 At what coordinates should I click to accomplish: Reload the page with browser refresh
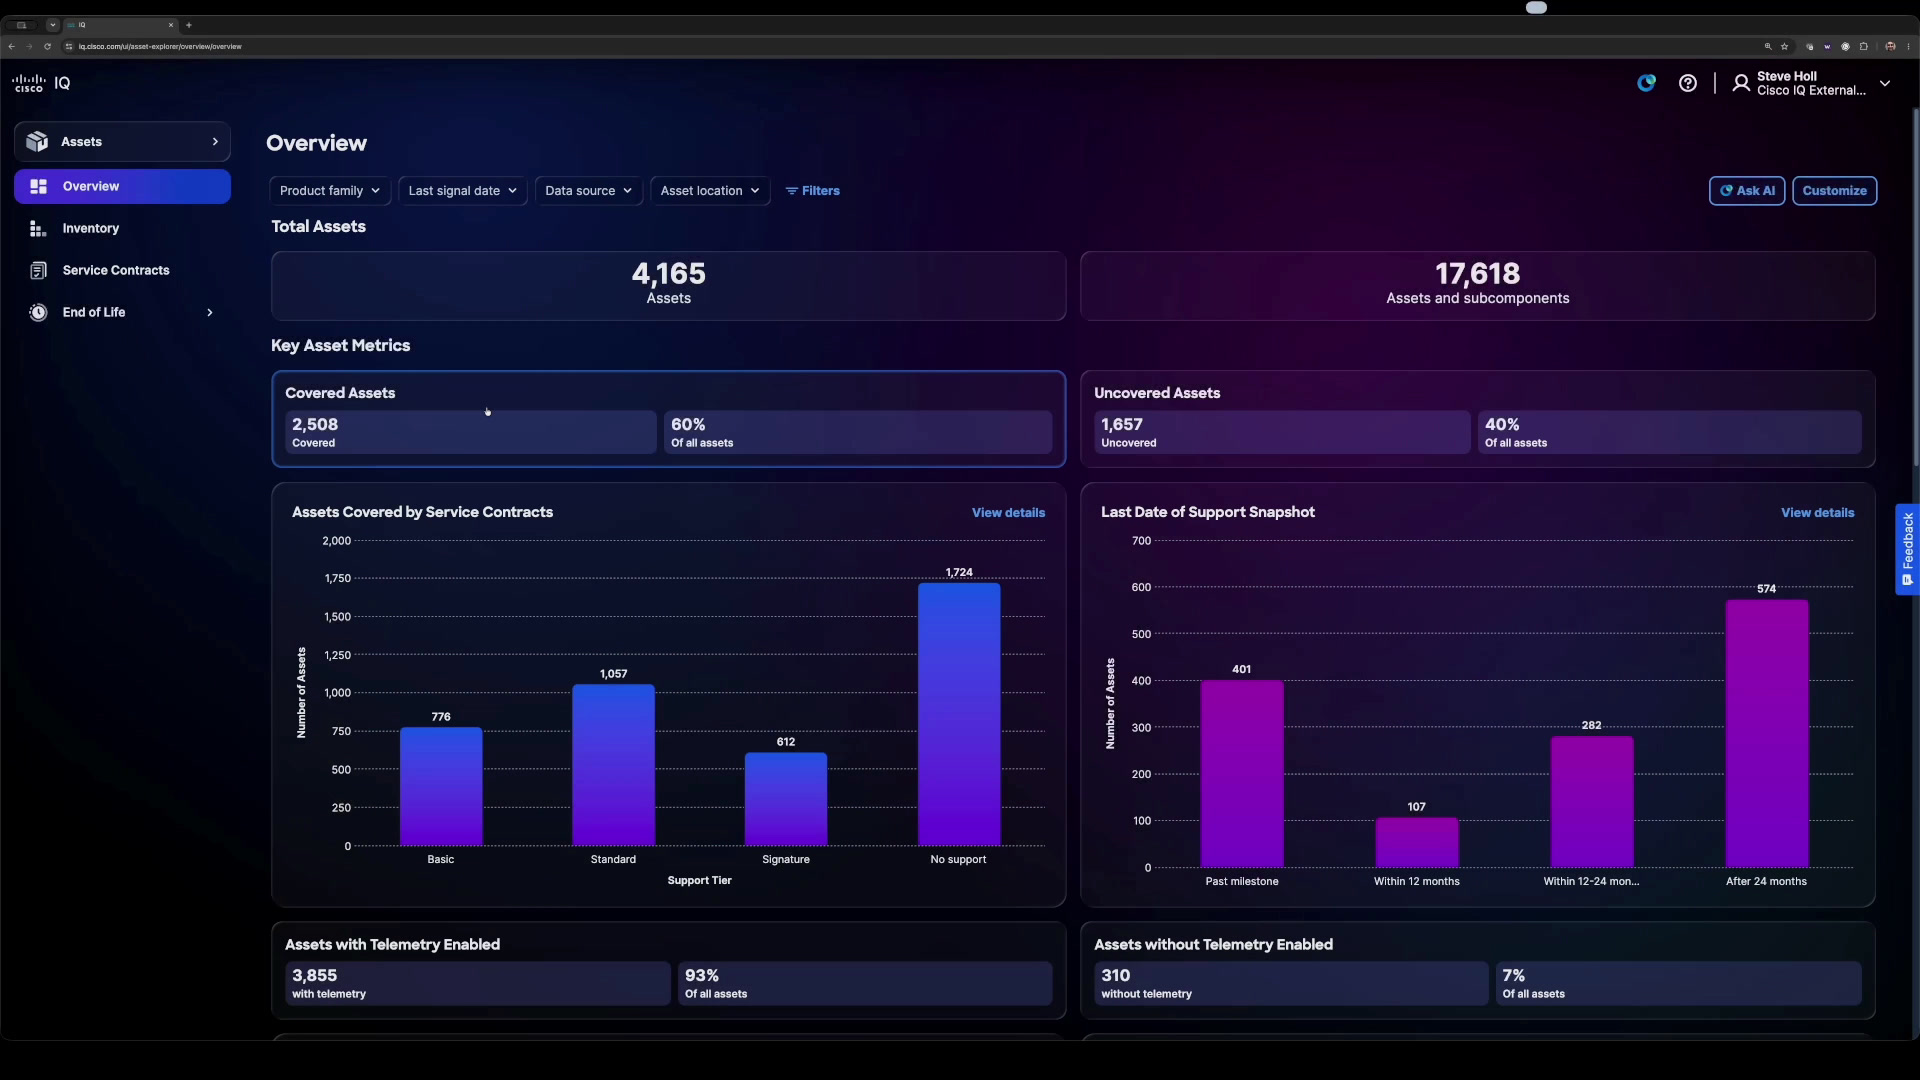coord(47,46)
